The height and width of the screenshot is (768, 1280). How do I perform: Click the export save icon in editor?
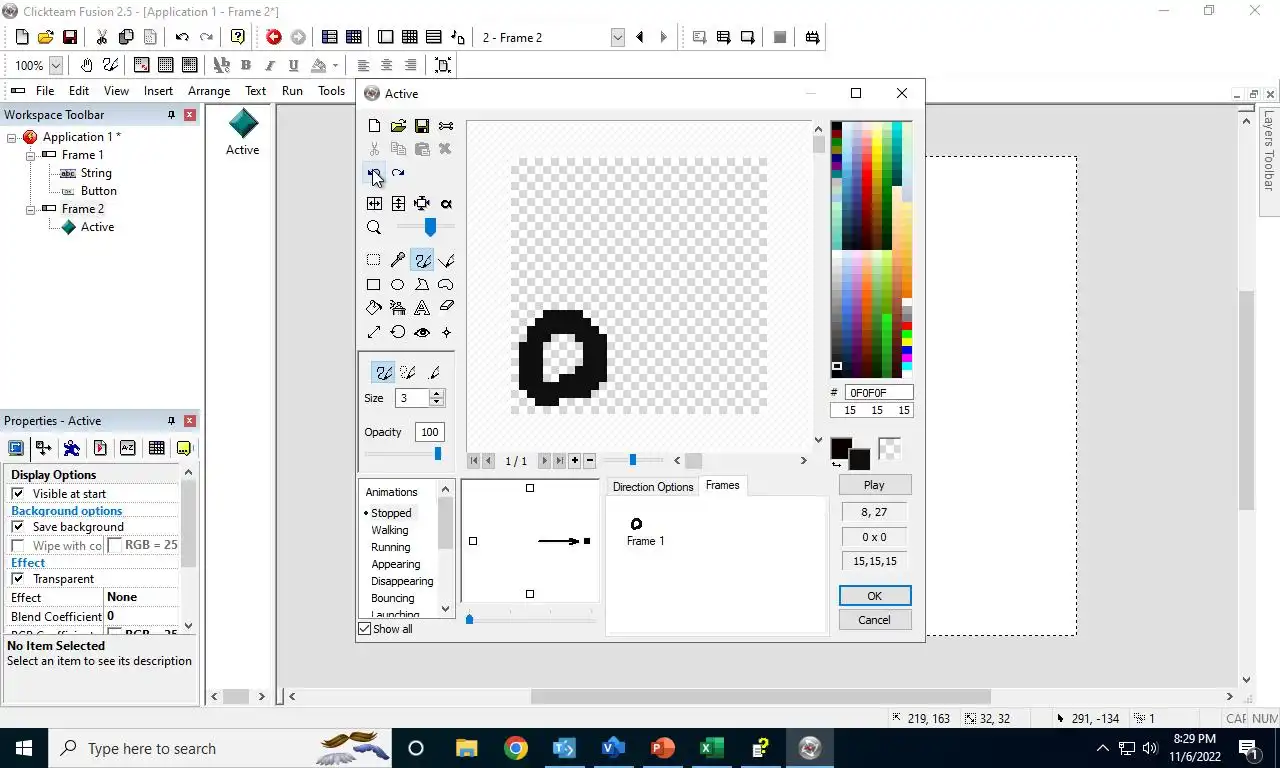pos(422,126)
